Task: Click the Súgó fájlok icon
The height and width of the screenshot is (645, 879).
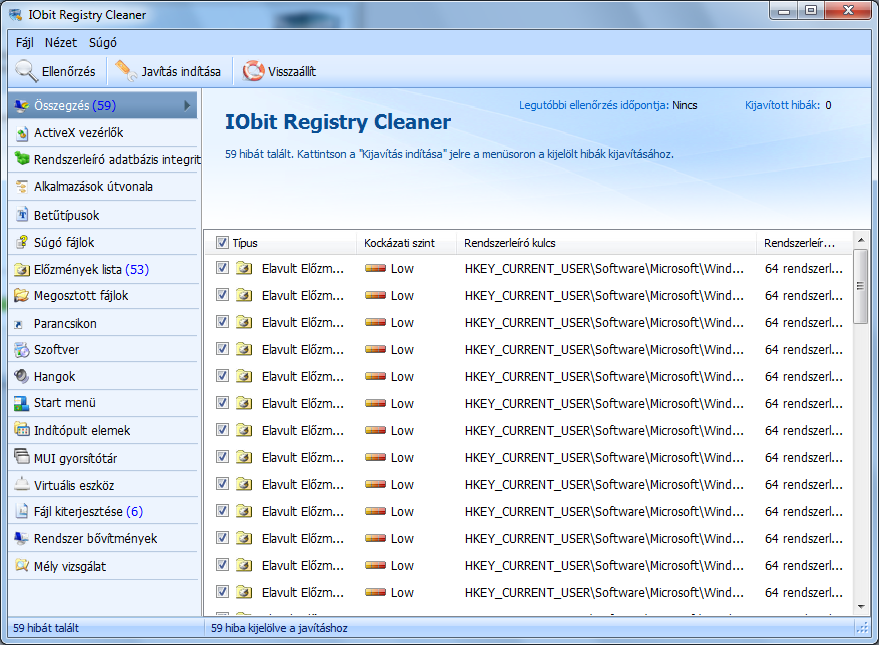Action: pos(22,242)
